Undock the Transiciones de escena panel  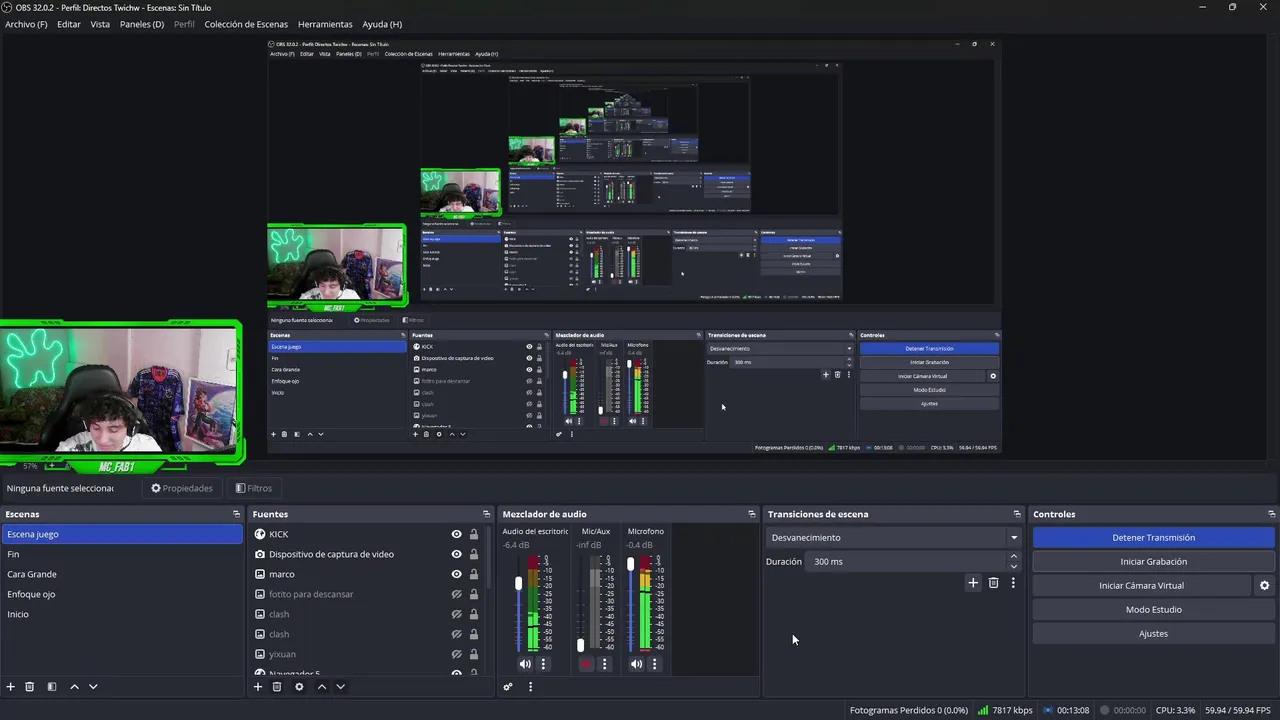point(1017,514)
